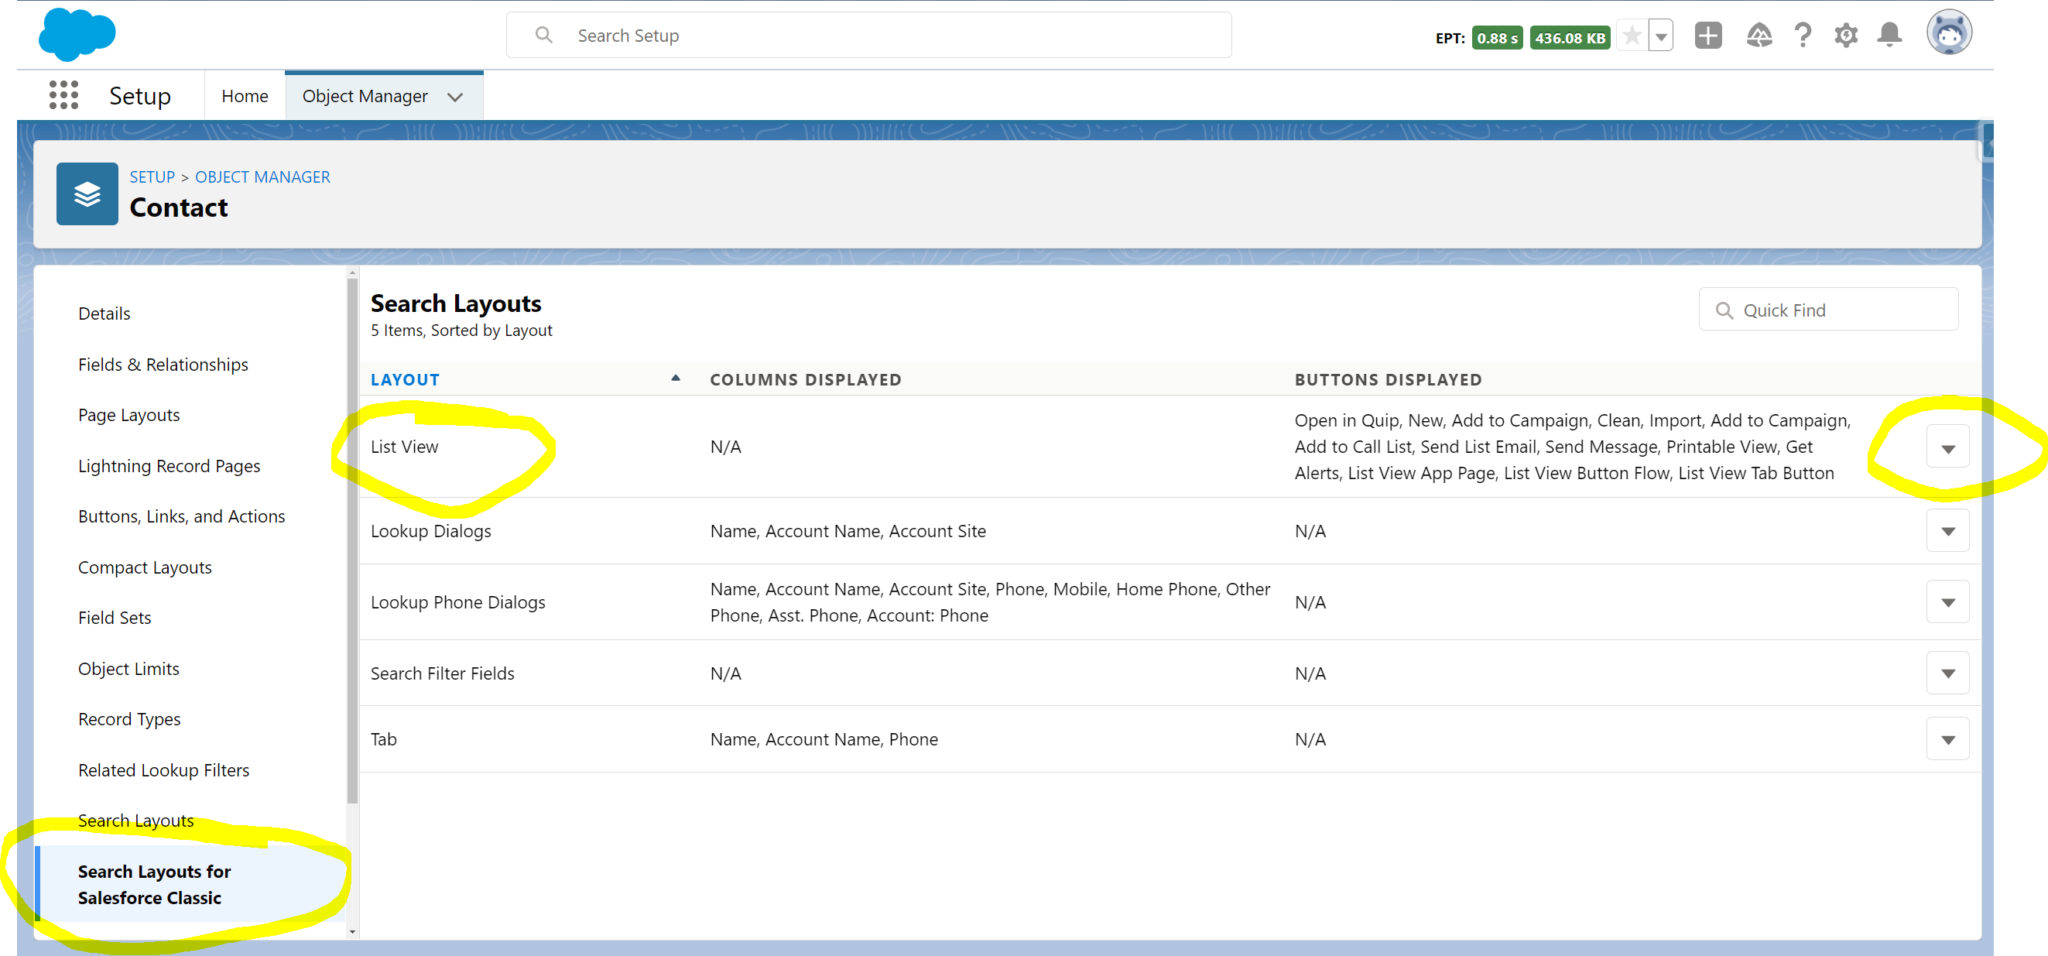The width and height of the screenshot is (2048, 956).
Task: Sort by the LAYOUT column header
Action: [x=405, y=380]
